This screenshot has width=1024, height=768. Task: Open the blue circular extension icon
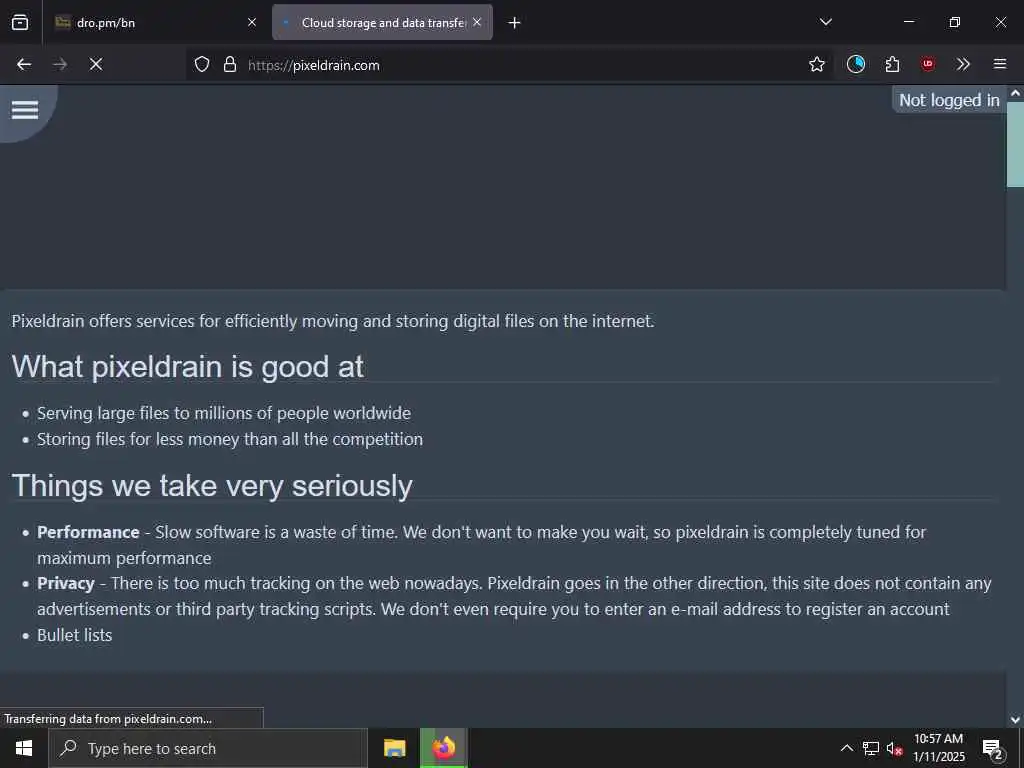click(856, 64)
